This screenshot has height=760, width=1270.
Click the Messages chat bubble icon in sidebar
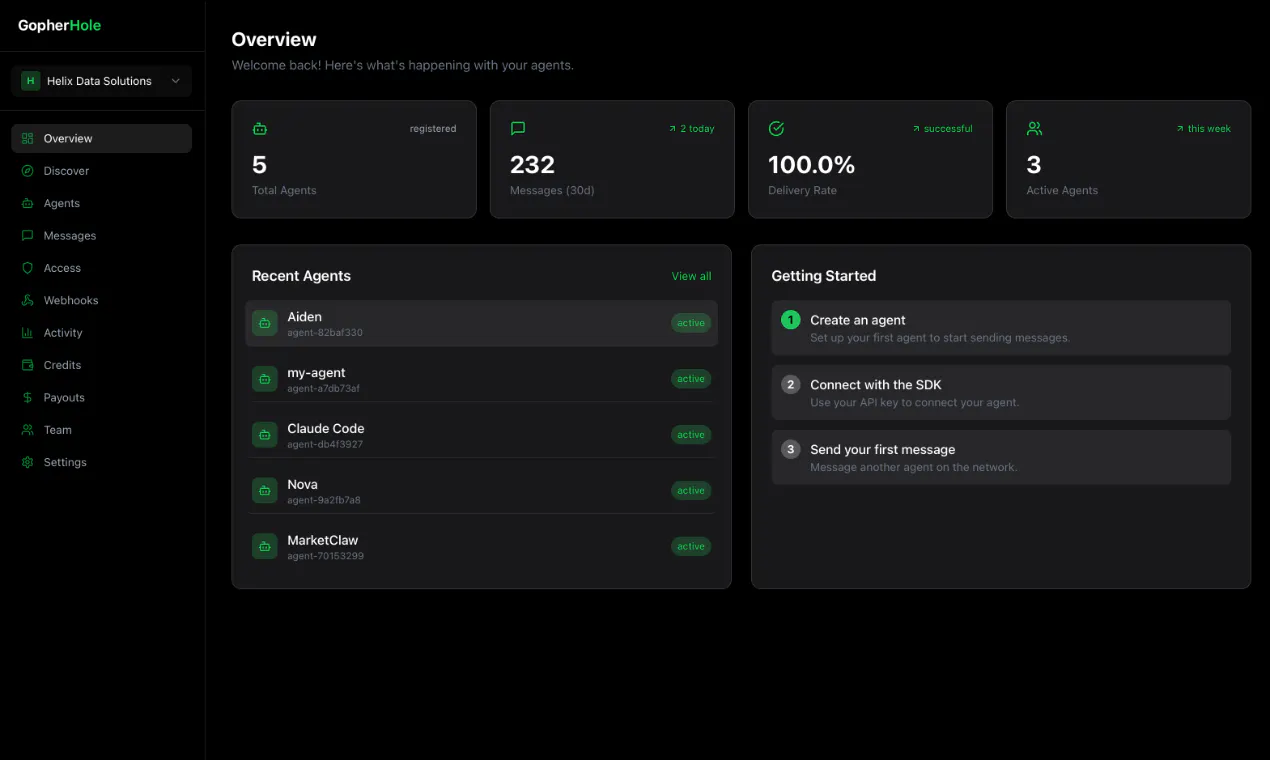pyautogui.click(x=27, y=236)
